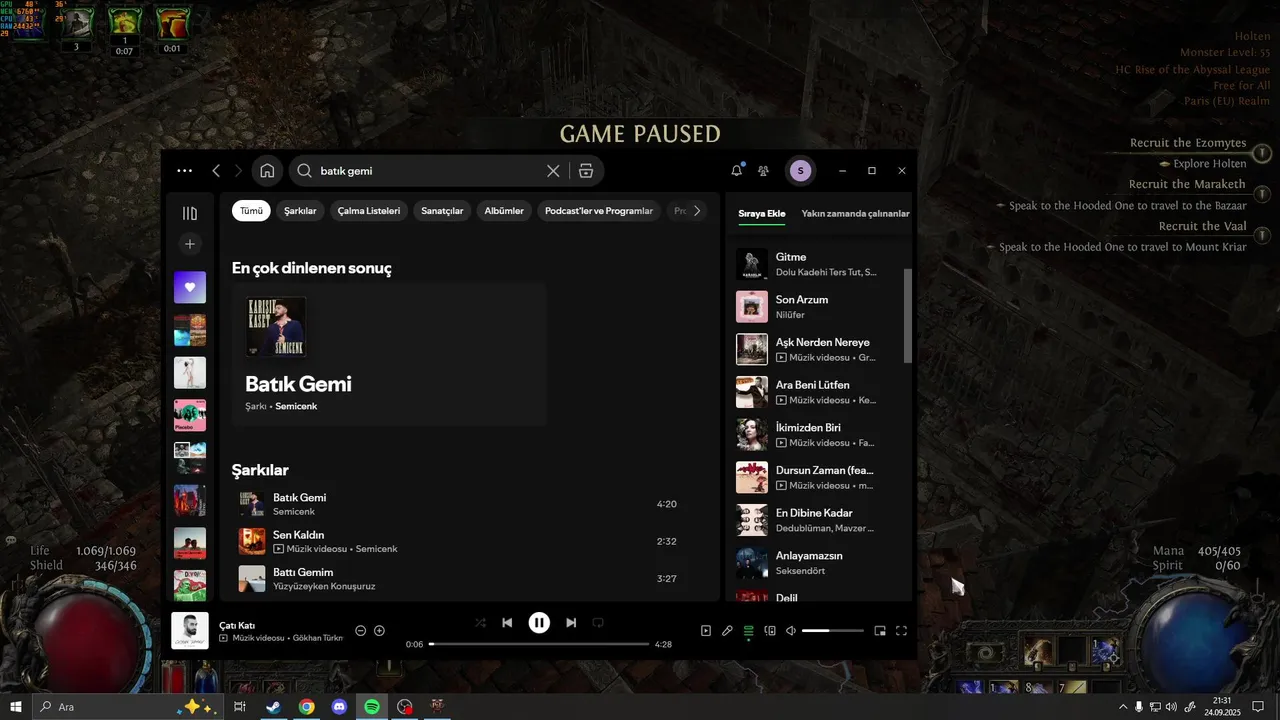The width and height of the screenshot is (1280, 720).
Task: Toggle repeat mode
Action: (598, 622)
